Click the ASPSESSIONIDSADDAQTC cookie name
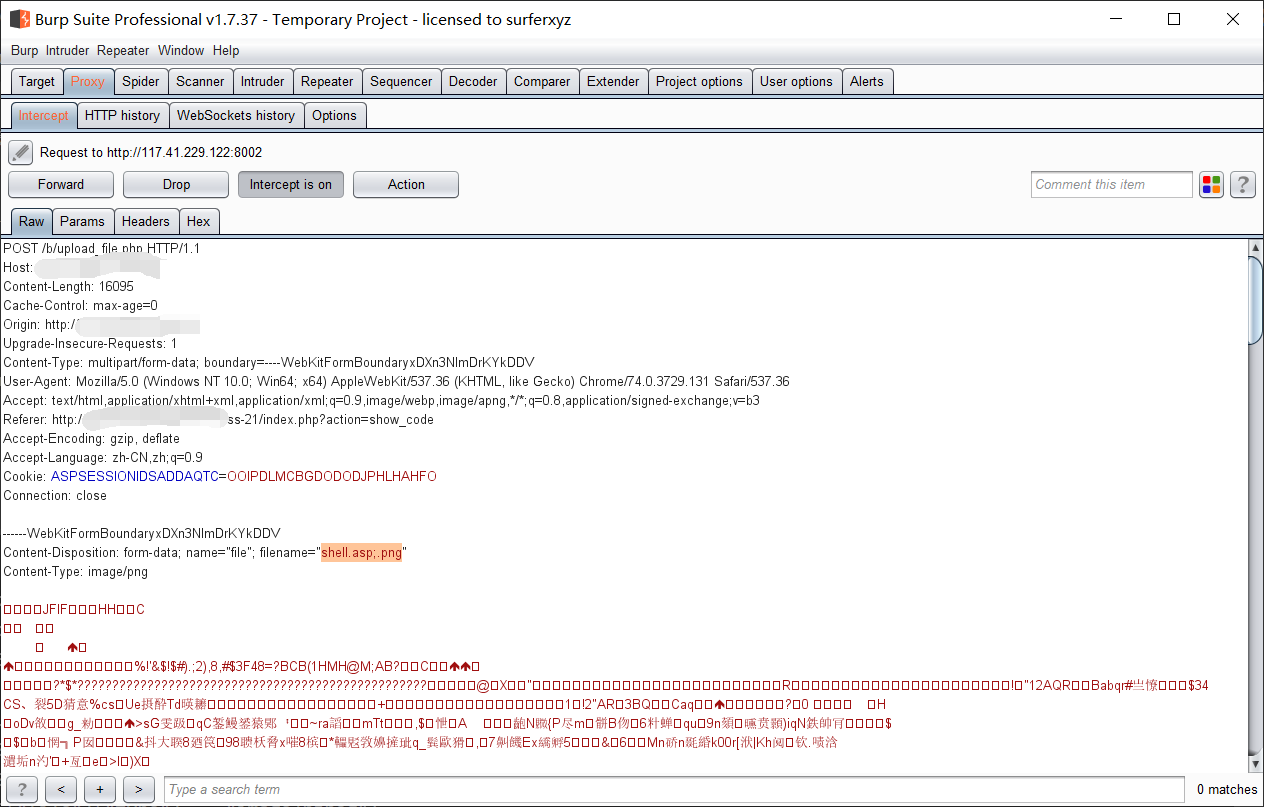The height and width of the screenshot is (807, 1264). [134, 476]
